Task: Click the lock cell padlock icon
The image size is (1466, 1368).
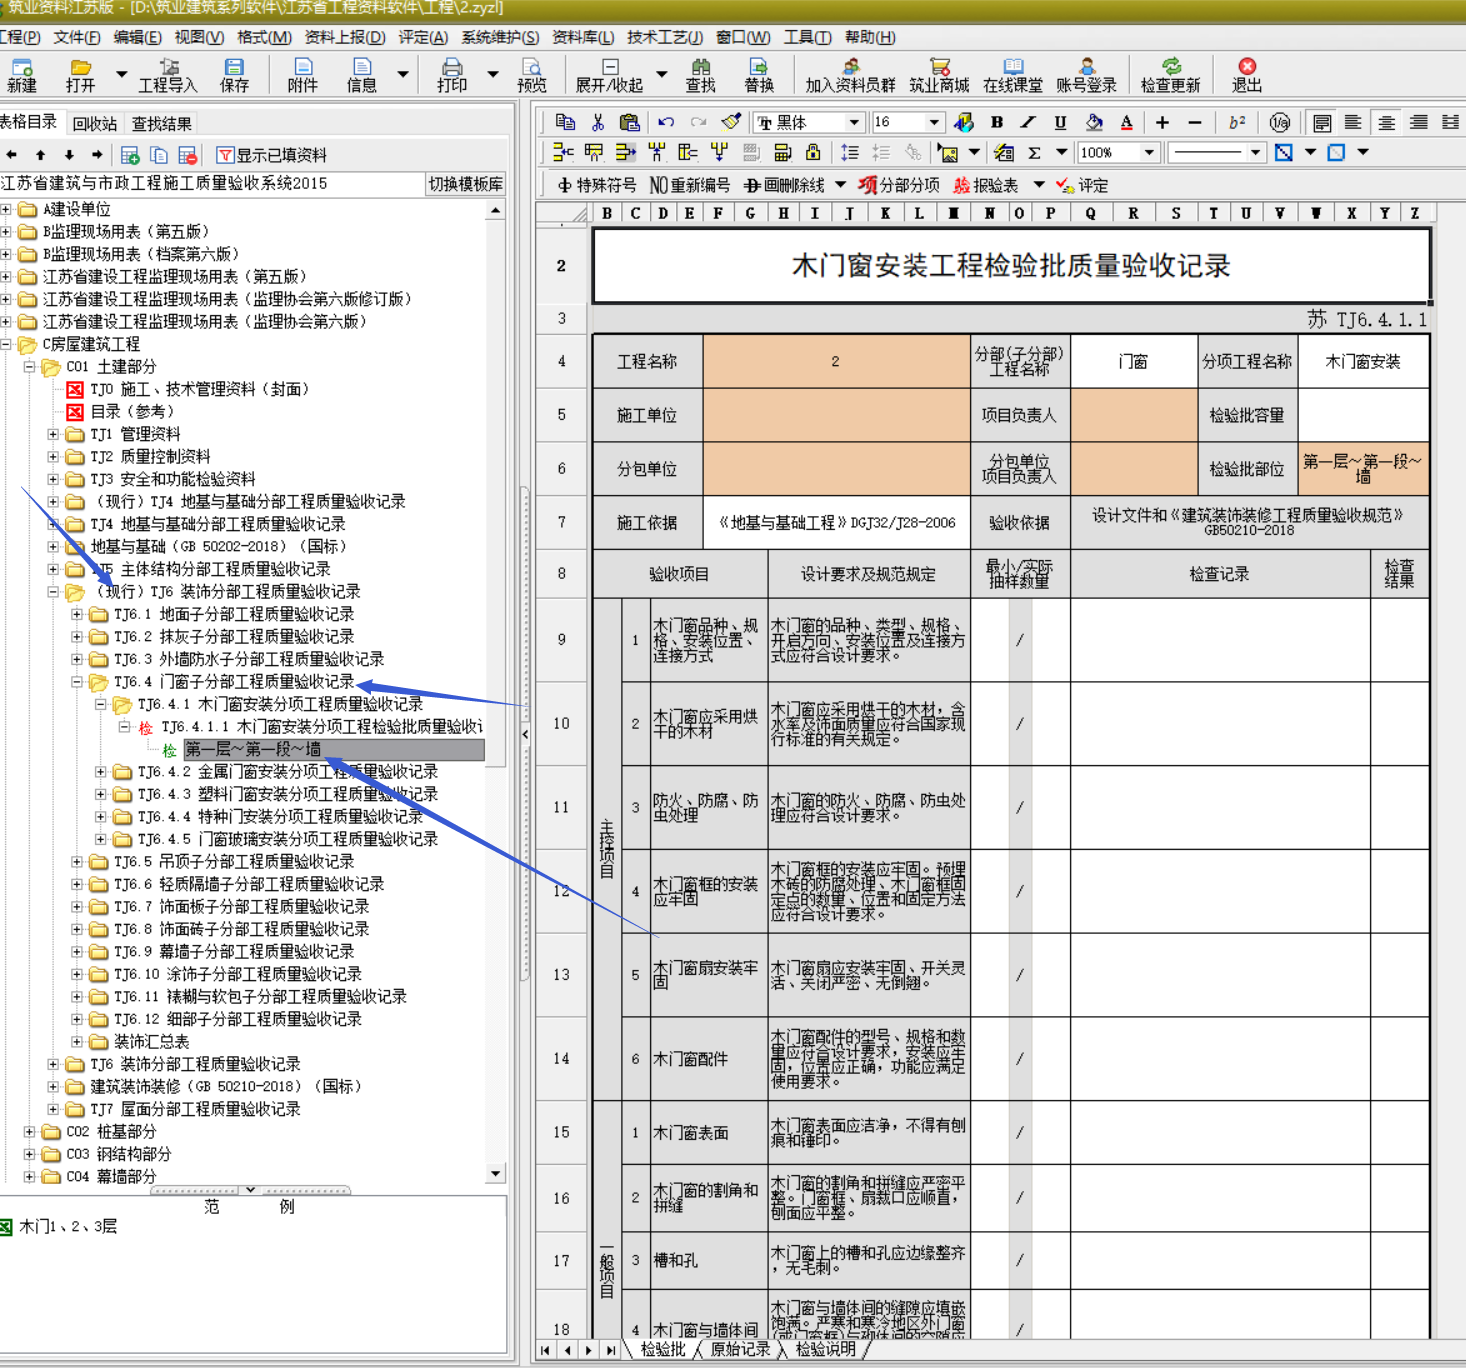Action: 812,152
